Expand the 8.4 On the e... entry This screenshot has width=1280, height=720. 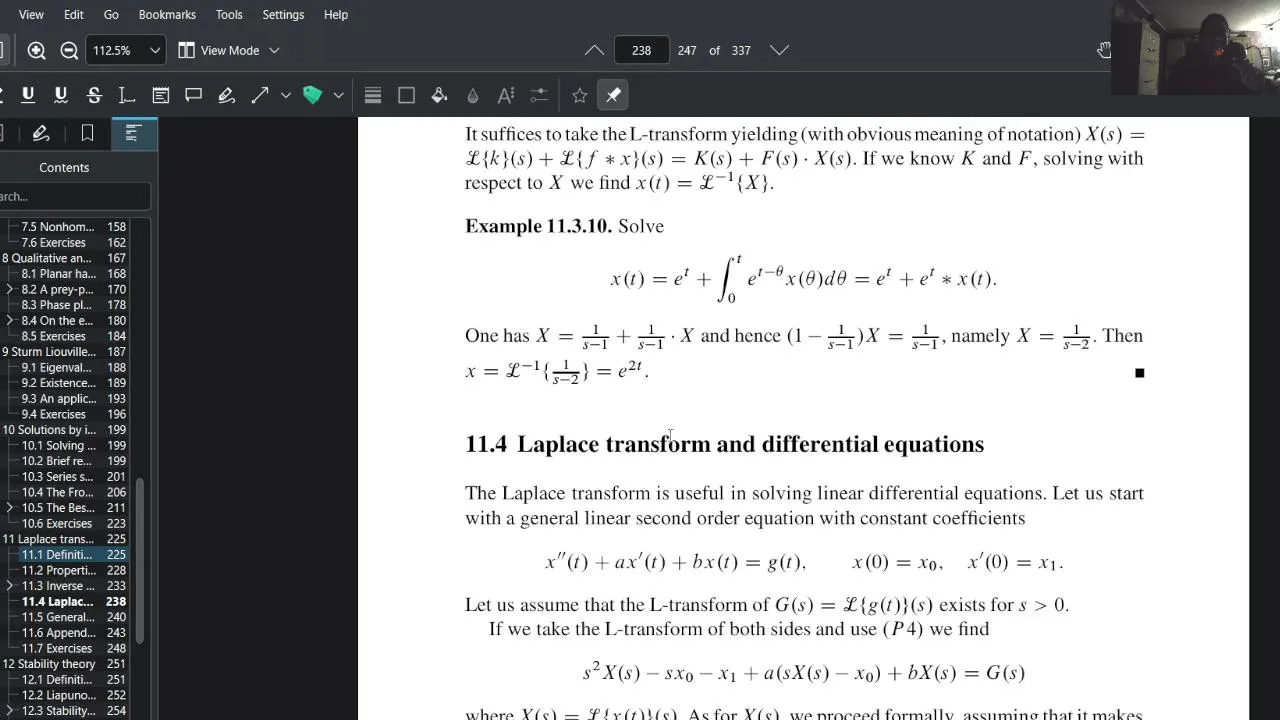tap(10, 320)
